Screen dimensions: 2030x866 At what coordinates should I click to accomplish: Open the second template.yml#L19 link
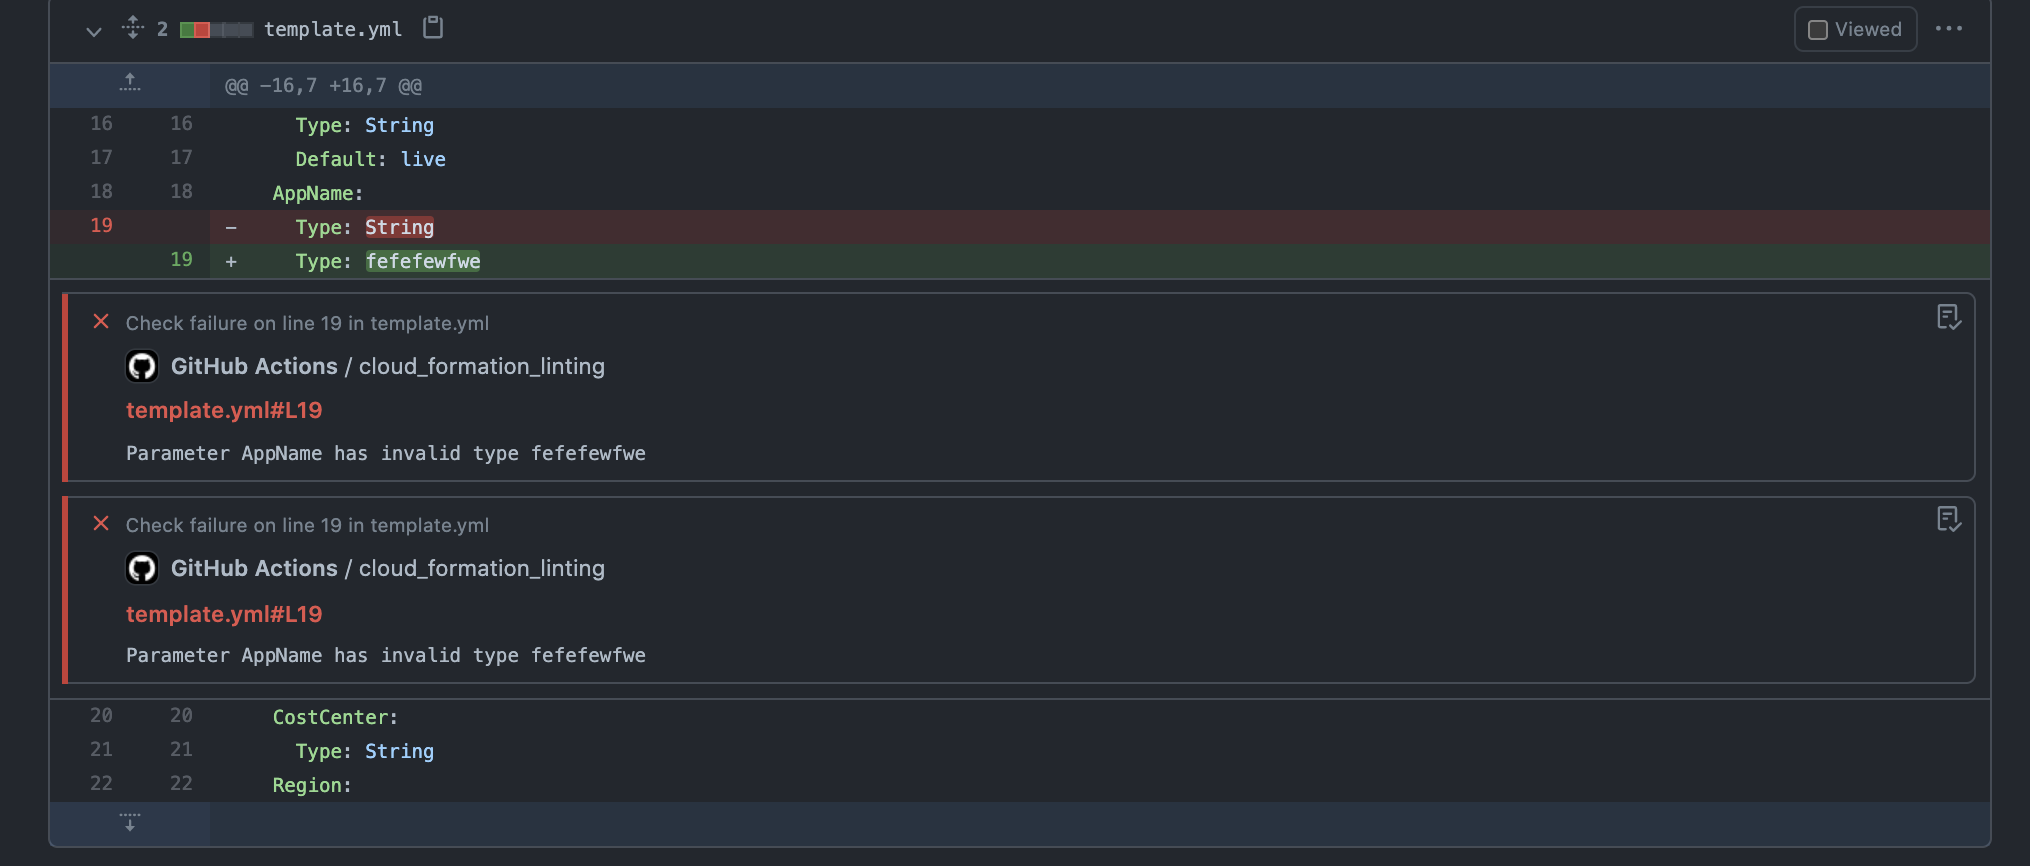coord(224,614)
